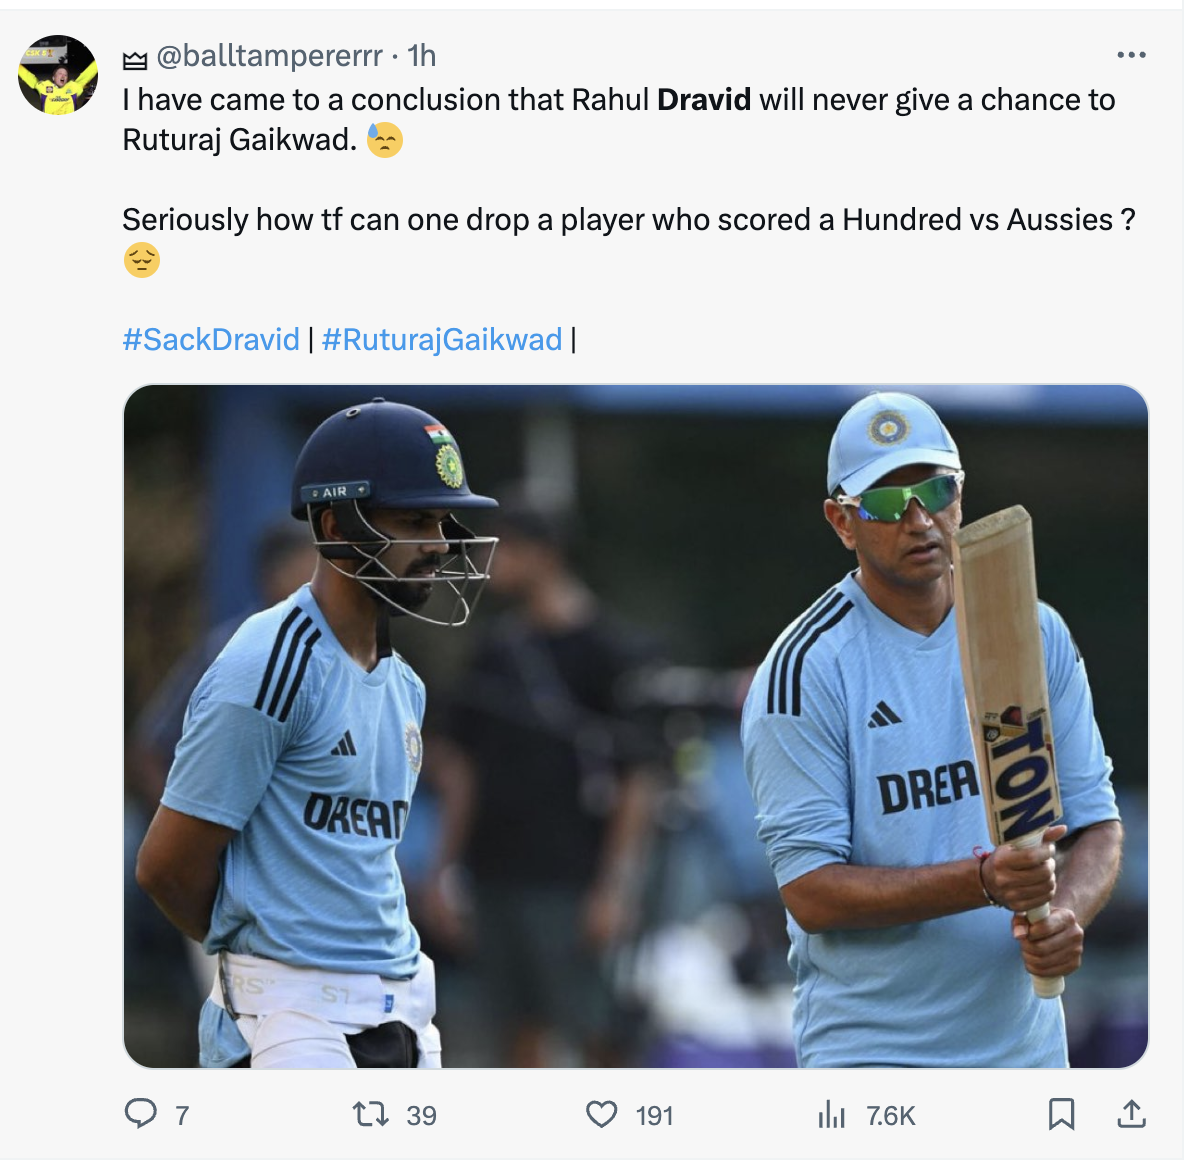Open the three-dot more options menu
This screenshot has width=1186, height=1160.
click(x=1132, y=54)
